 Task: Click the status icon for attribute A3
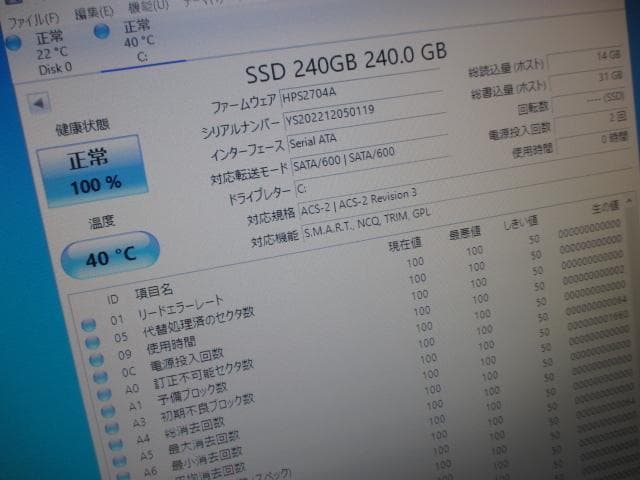[x=112, y=428]
